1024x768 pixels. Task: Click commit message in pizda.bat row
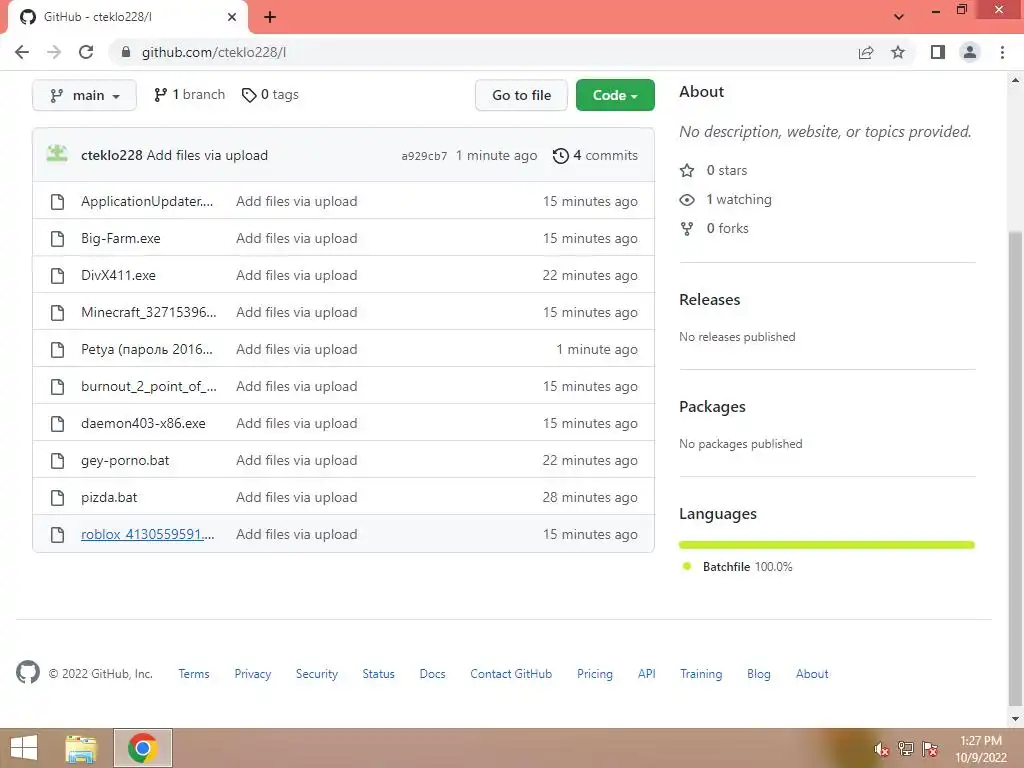point(296,497)
